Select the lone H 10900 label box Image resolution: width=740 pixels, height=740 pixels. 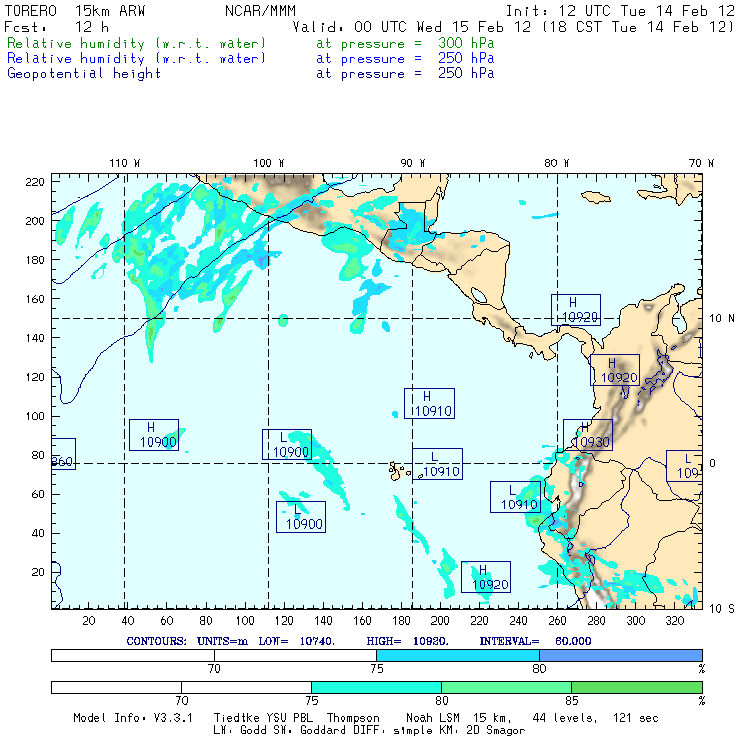pyautogui.click(x=154, y=434)
